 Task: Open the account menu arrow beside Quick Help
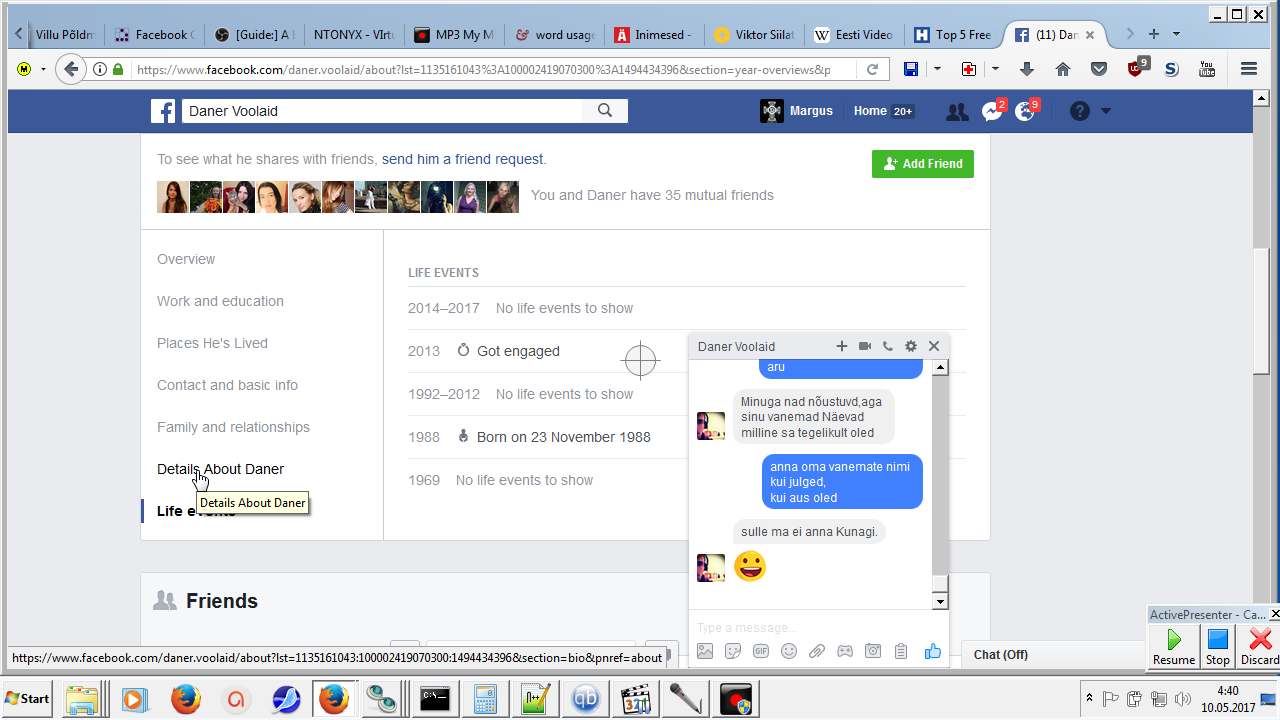1106,111
